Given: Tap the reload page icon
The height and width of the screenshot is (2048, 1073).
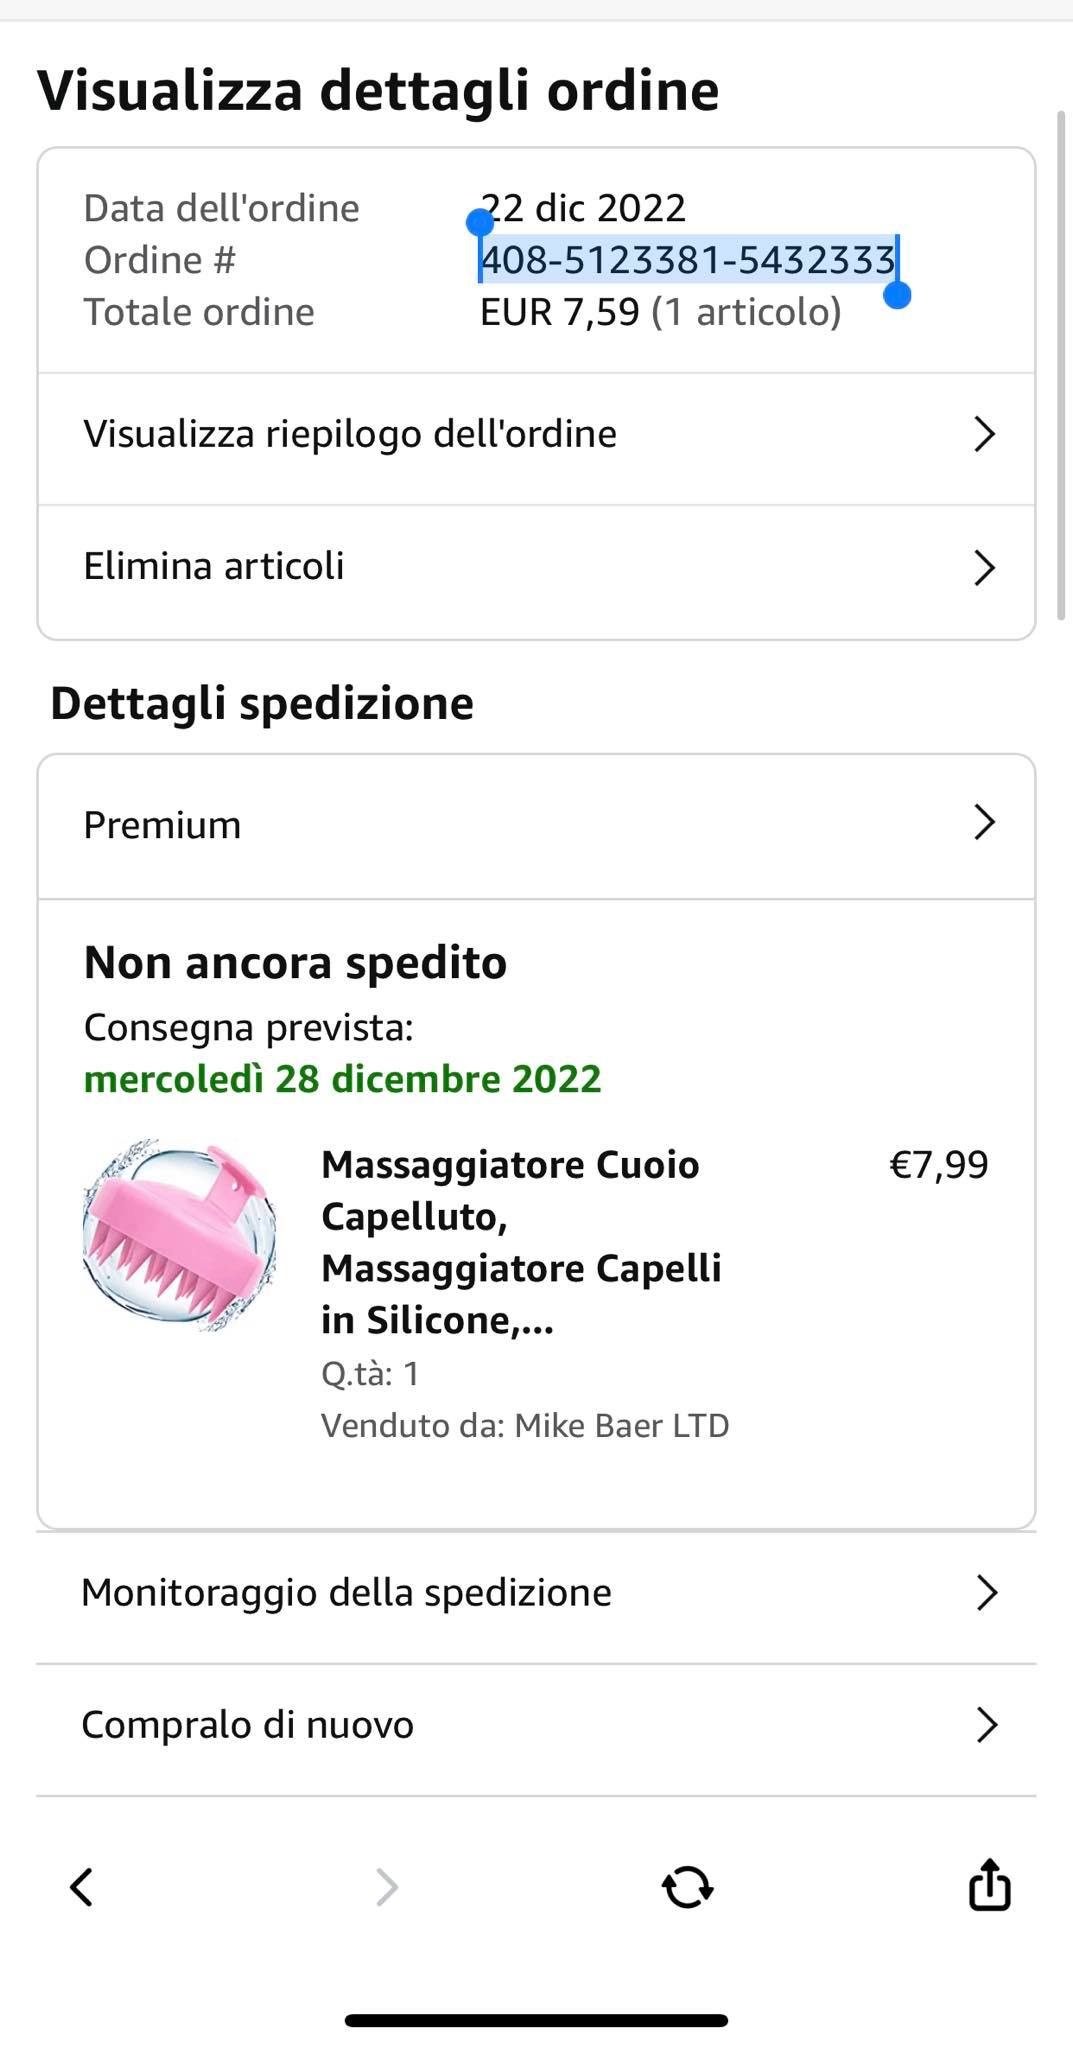Looking at the screenshot, I should click(688, 1887).
